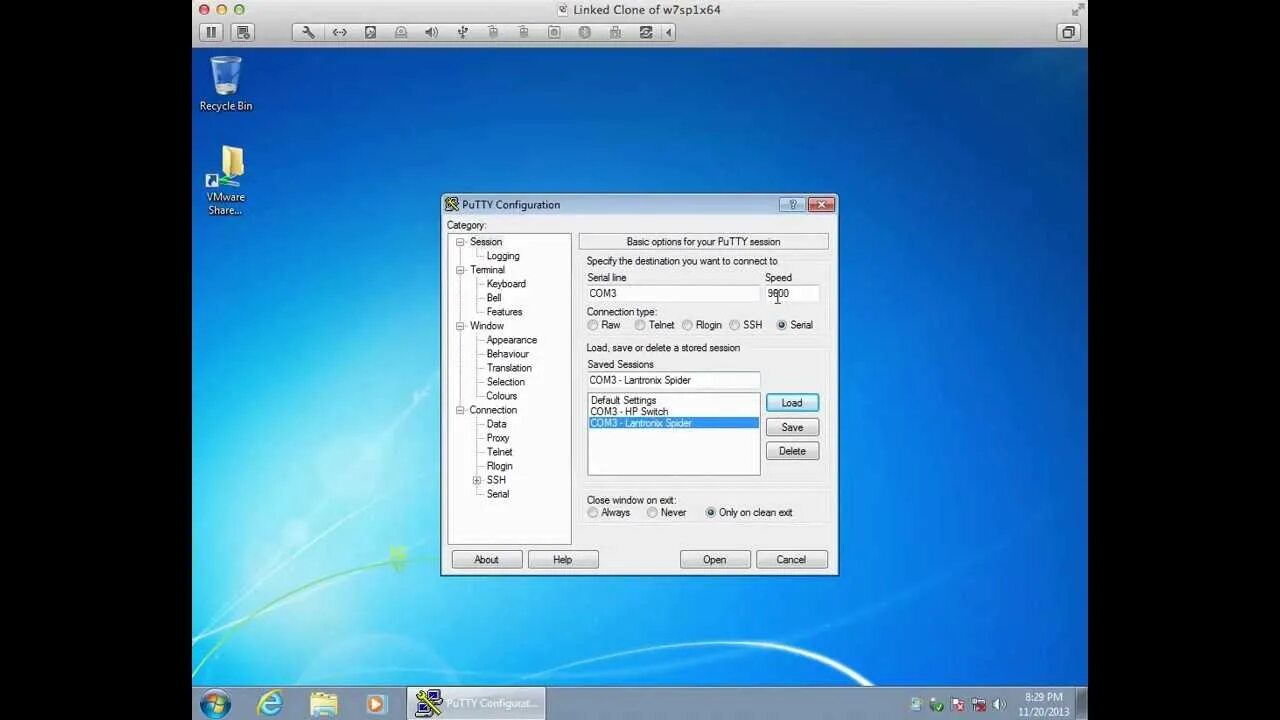1280x720 pixels.
Task: Click the Saved Sessions name field
Action: pos(673,380)
